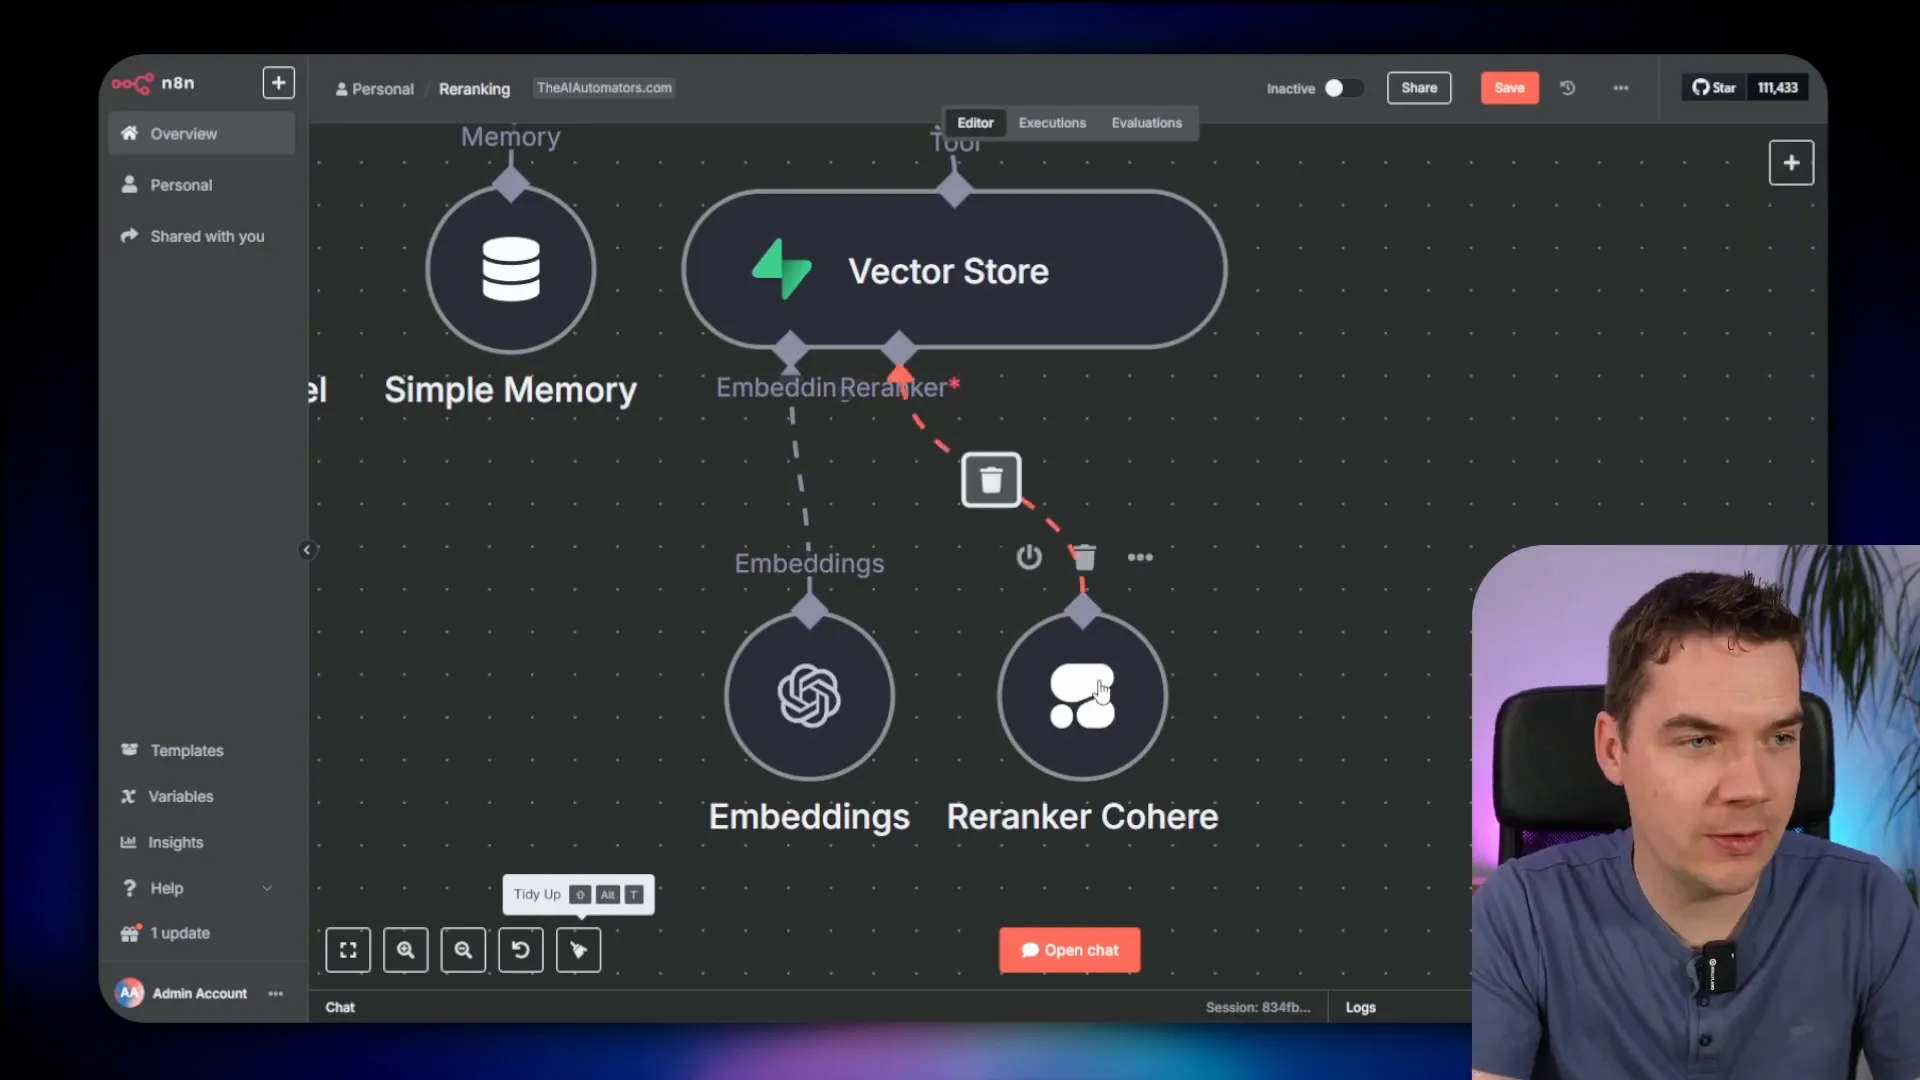Zoom in on the canvas

pyautogui.click(x=405, y=950)
